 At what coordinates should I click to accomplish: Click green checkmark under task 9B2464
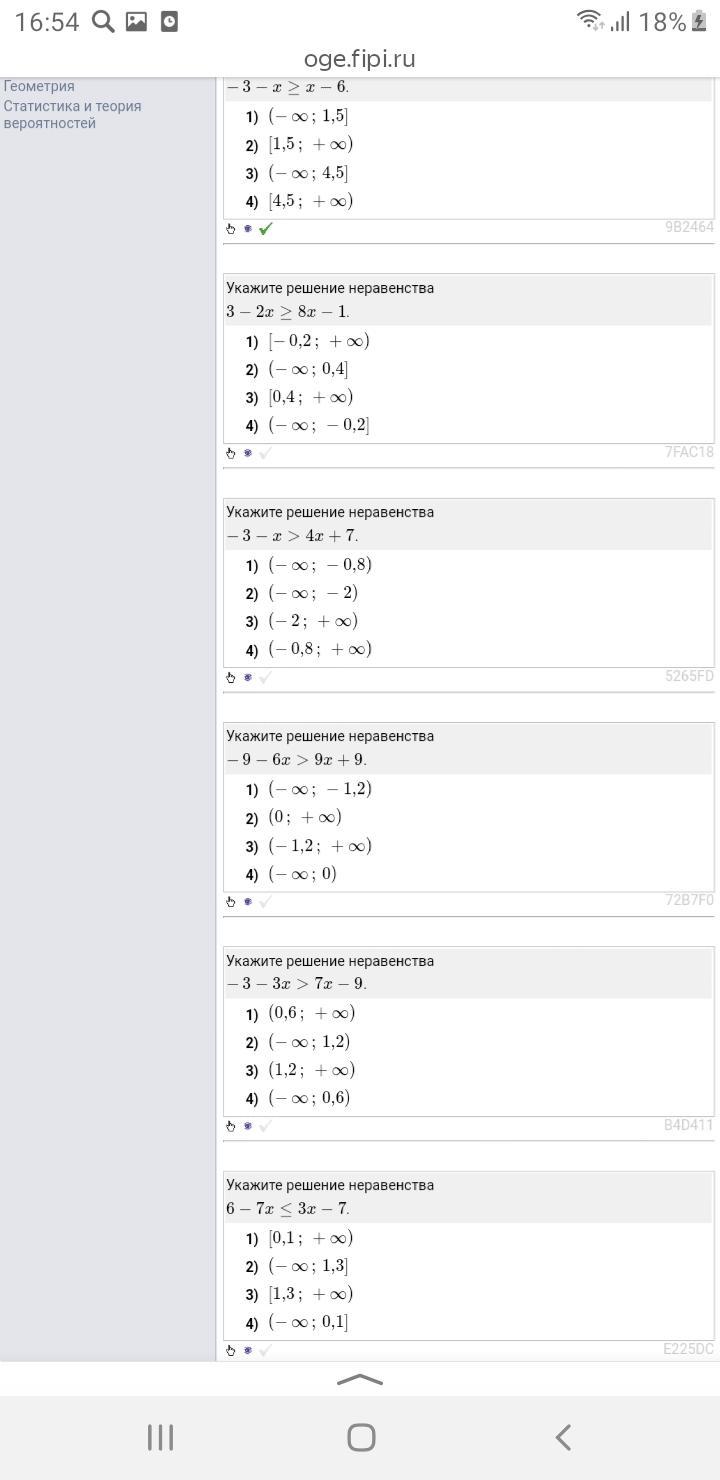(265, 229)
